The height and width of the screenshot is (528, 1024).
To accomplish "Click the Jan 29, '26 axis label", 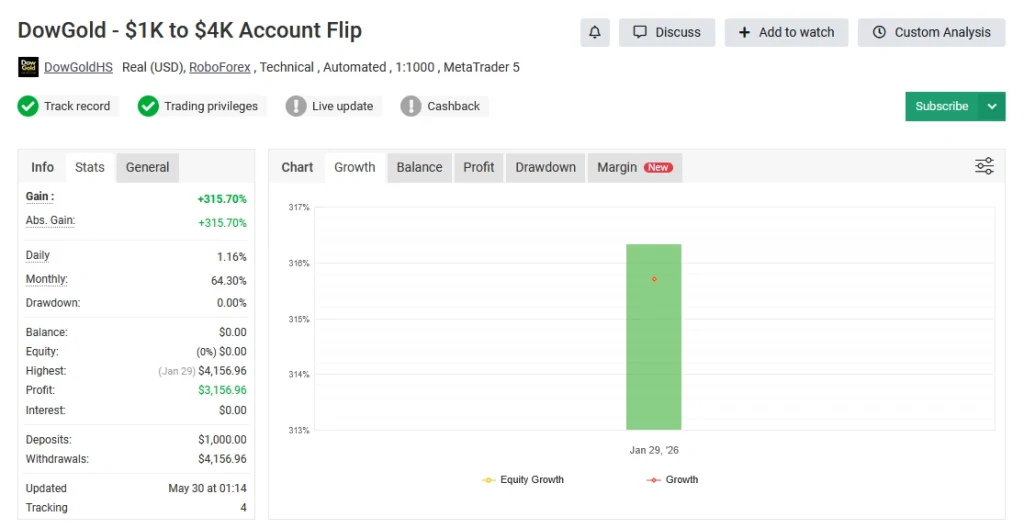I will coord(654,450).
